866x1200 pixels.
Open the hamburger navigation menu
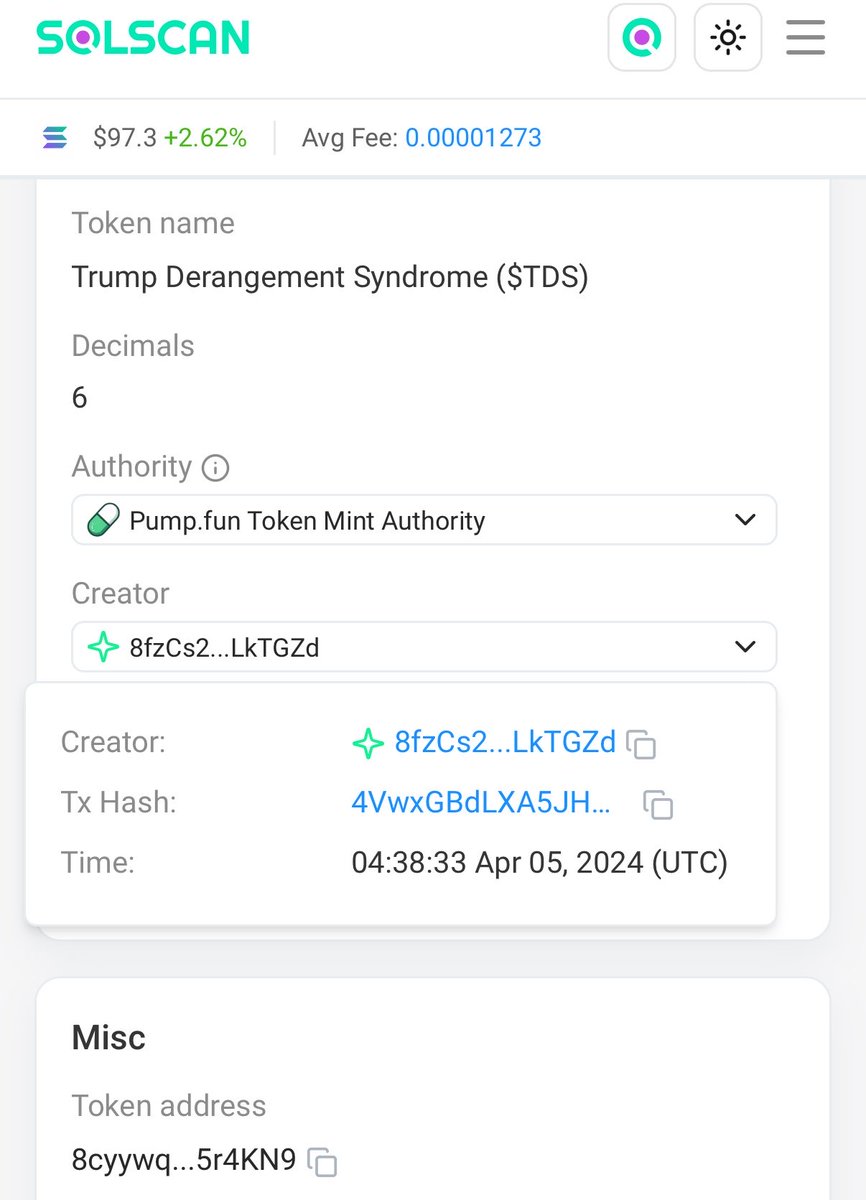click(x=805, y=38)
